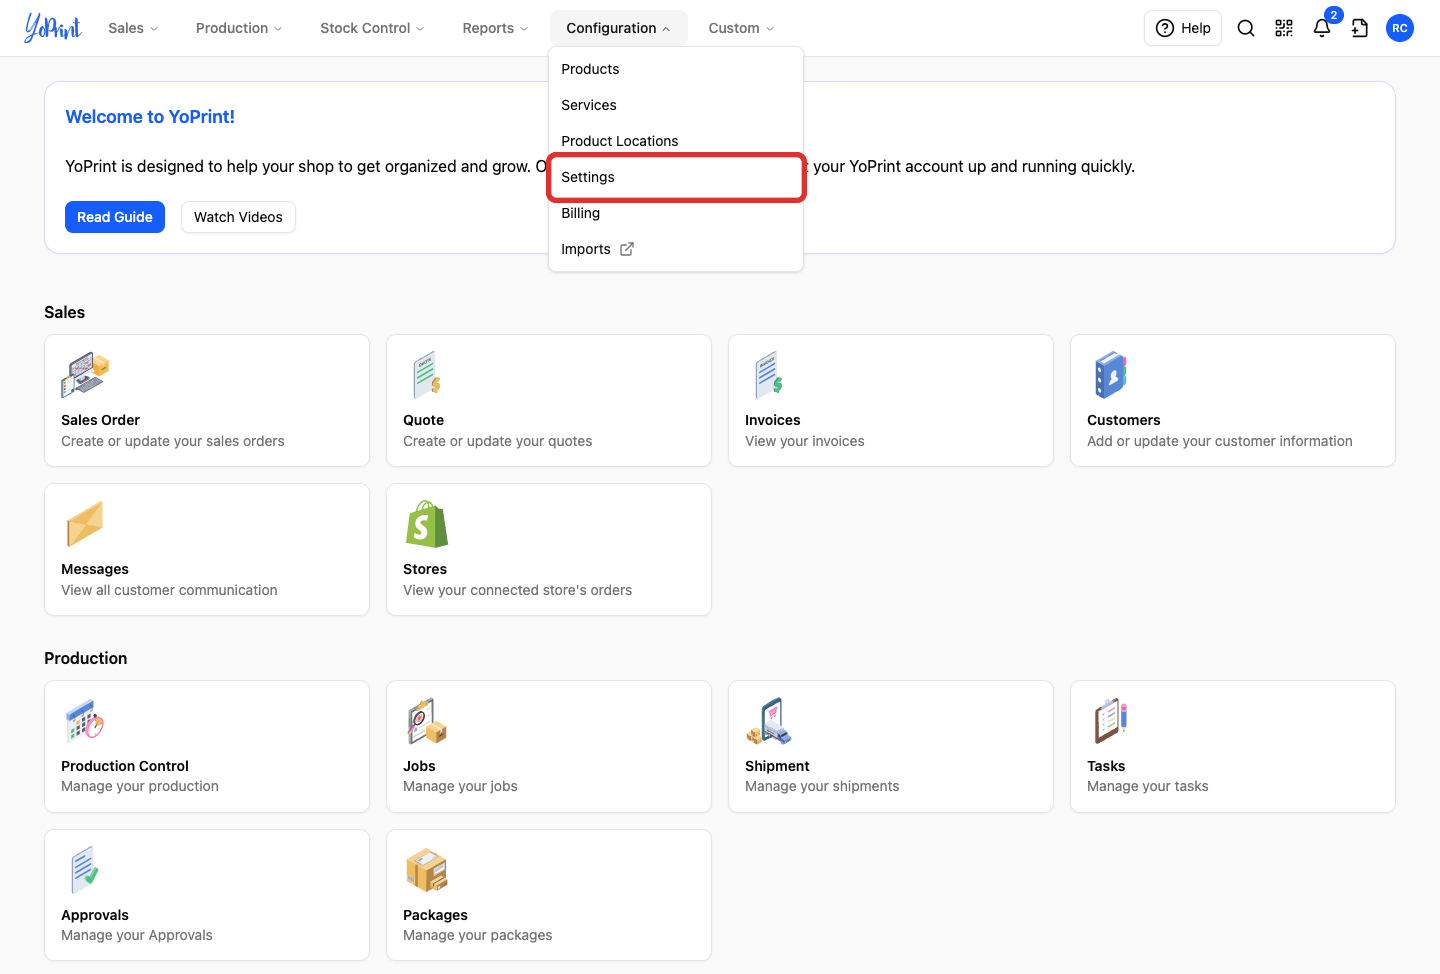Screen dimensions: 1440x974
Task: Click the Production Control calendar icon
Action: (x=85, y=721)
